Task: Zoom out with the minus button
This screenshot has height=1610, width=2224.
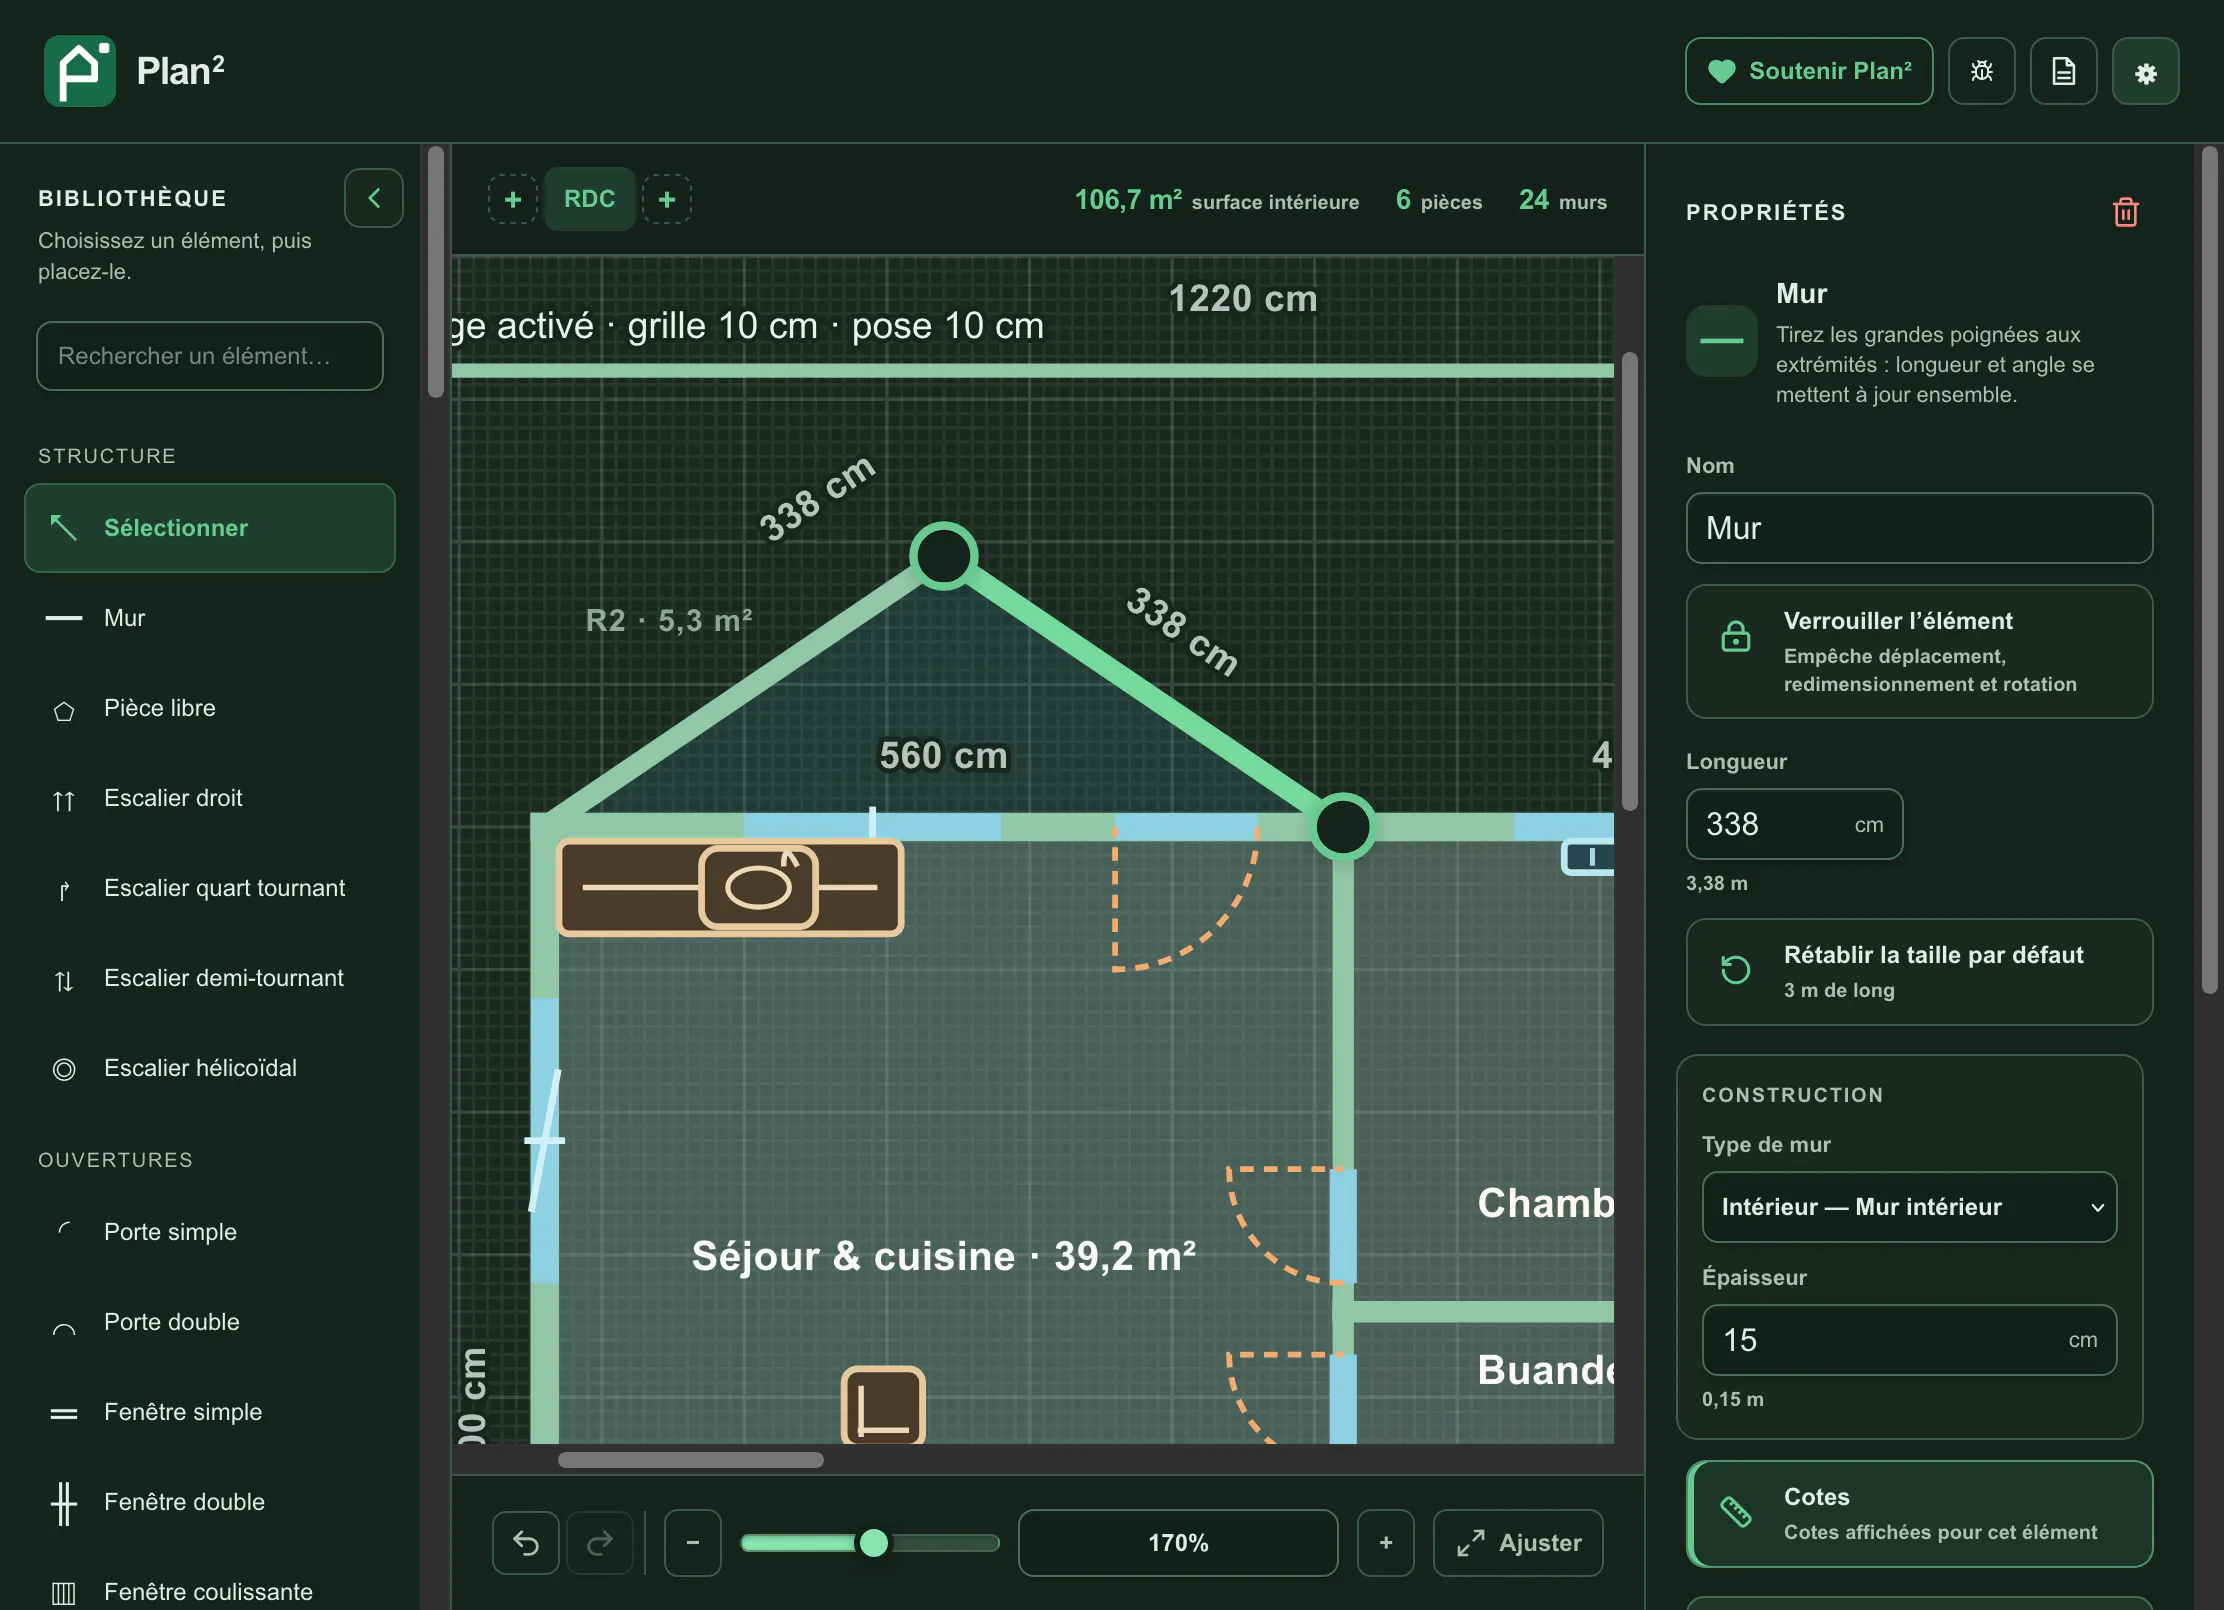Action: coord(693,1543)
